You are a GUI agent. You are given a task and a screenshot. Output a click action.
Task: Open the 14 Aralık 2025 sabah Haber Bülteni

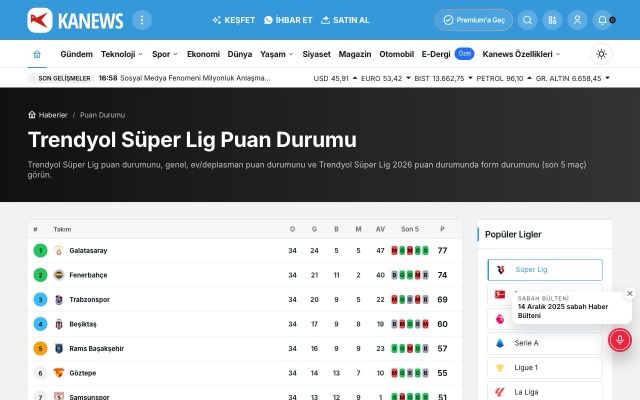pyautogui.click(x=563, y=311)
